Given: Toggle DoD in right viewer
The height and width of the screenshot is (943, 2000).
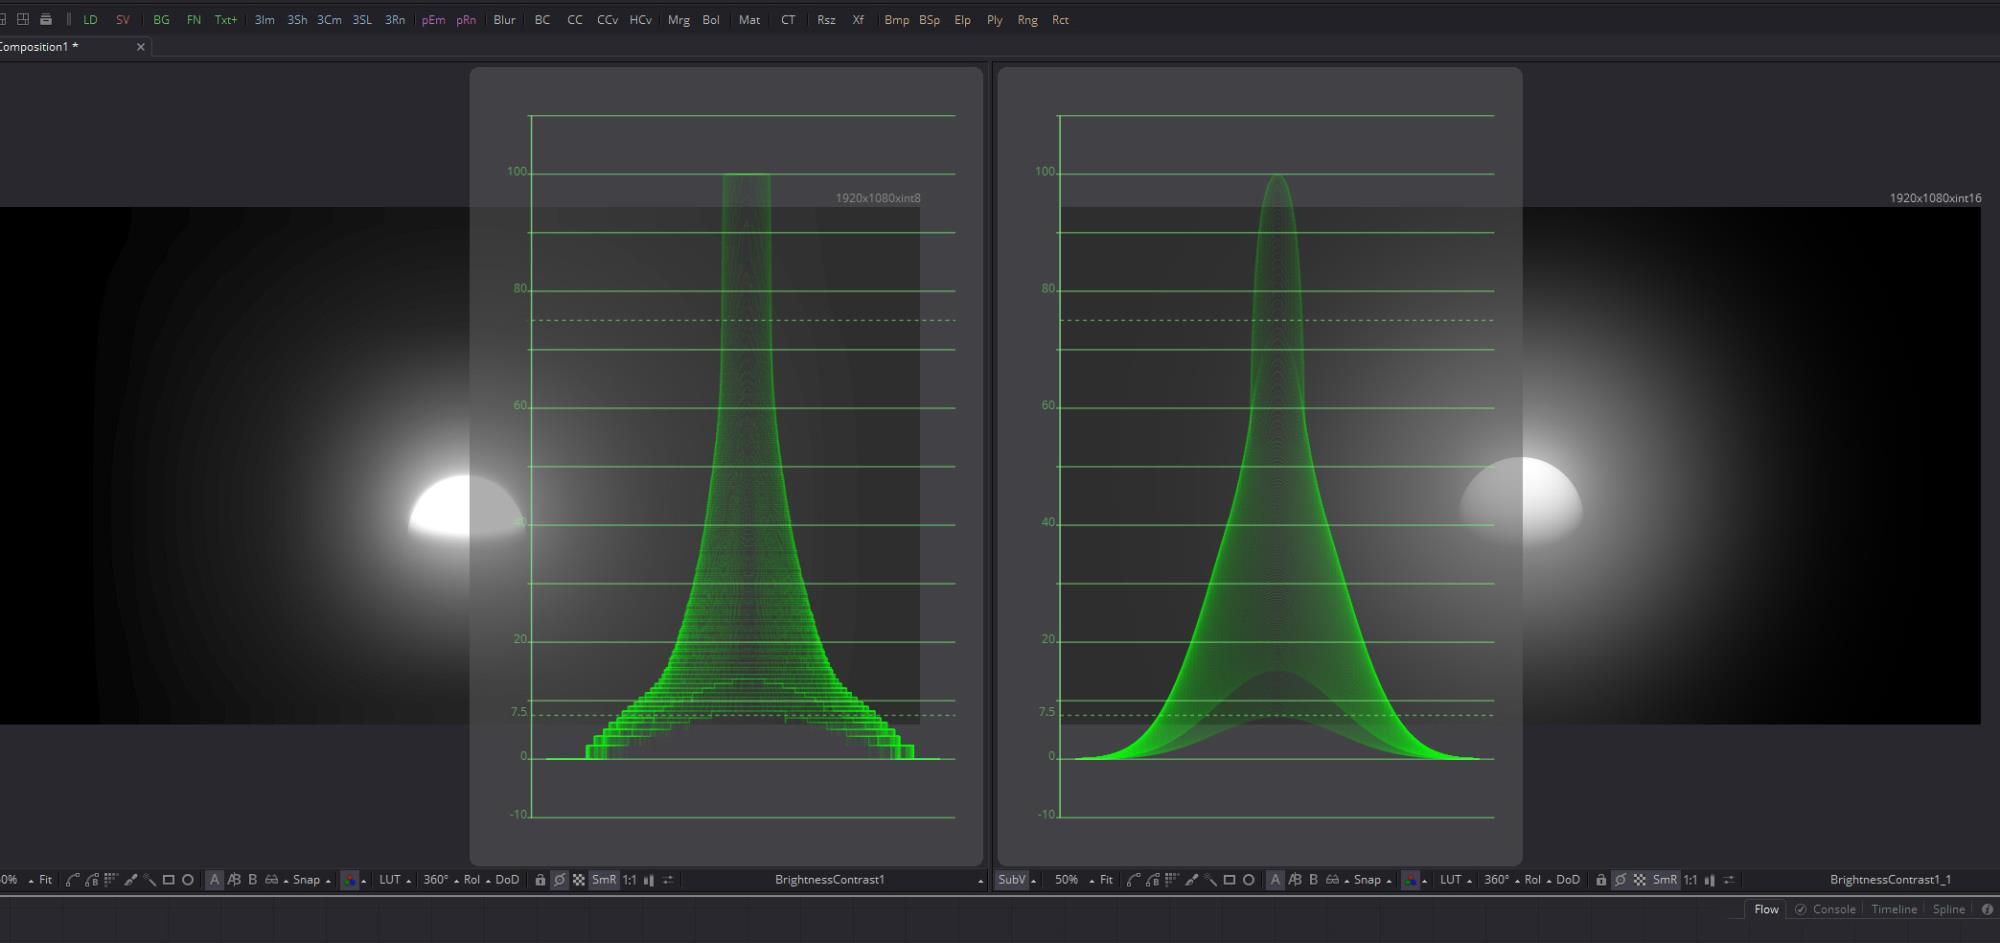Looking at the screenshot, I should (1568, 880).
